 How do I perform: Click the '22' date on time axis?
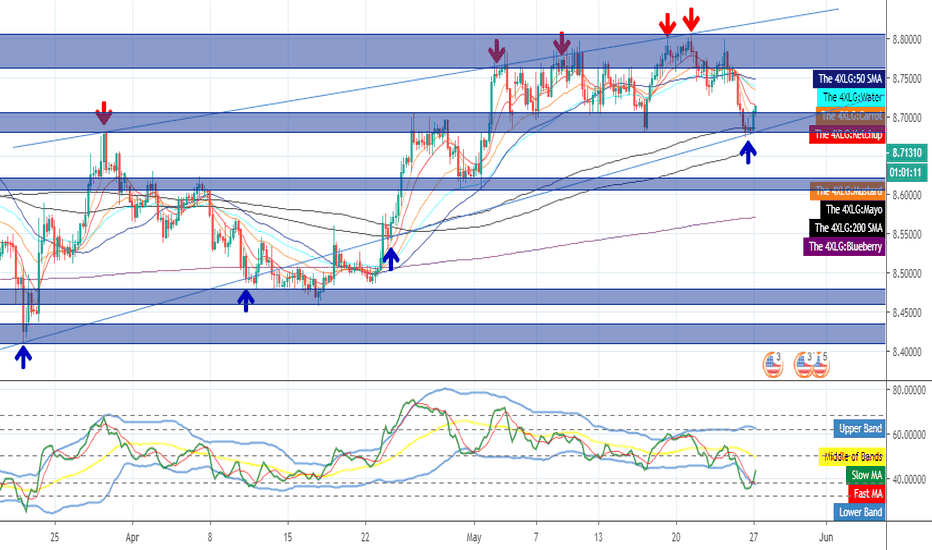(365, 538)
